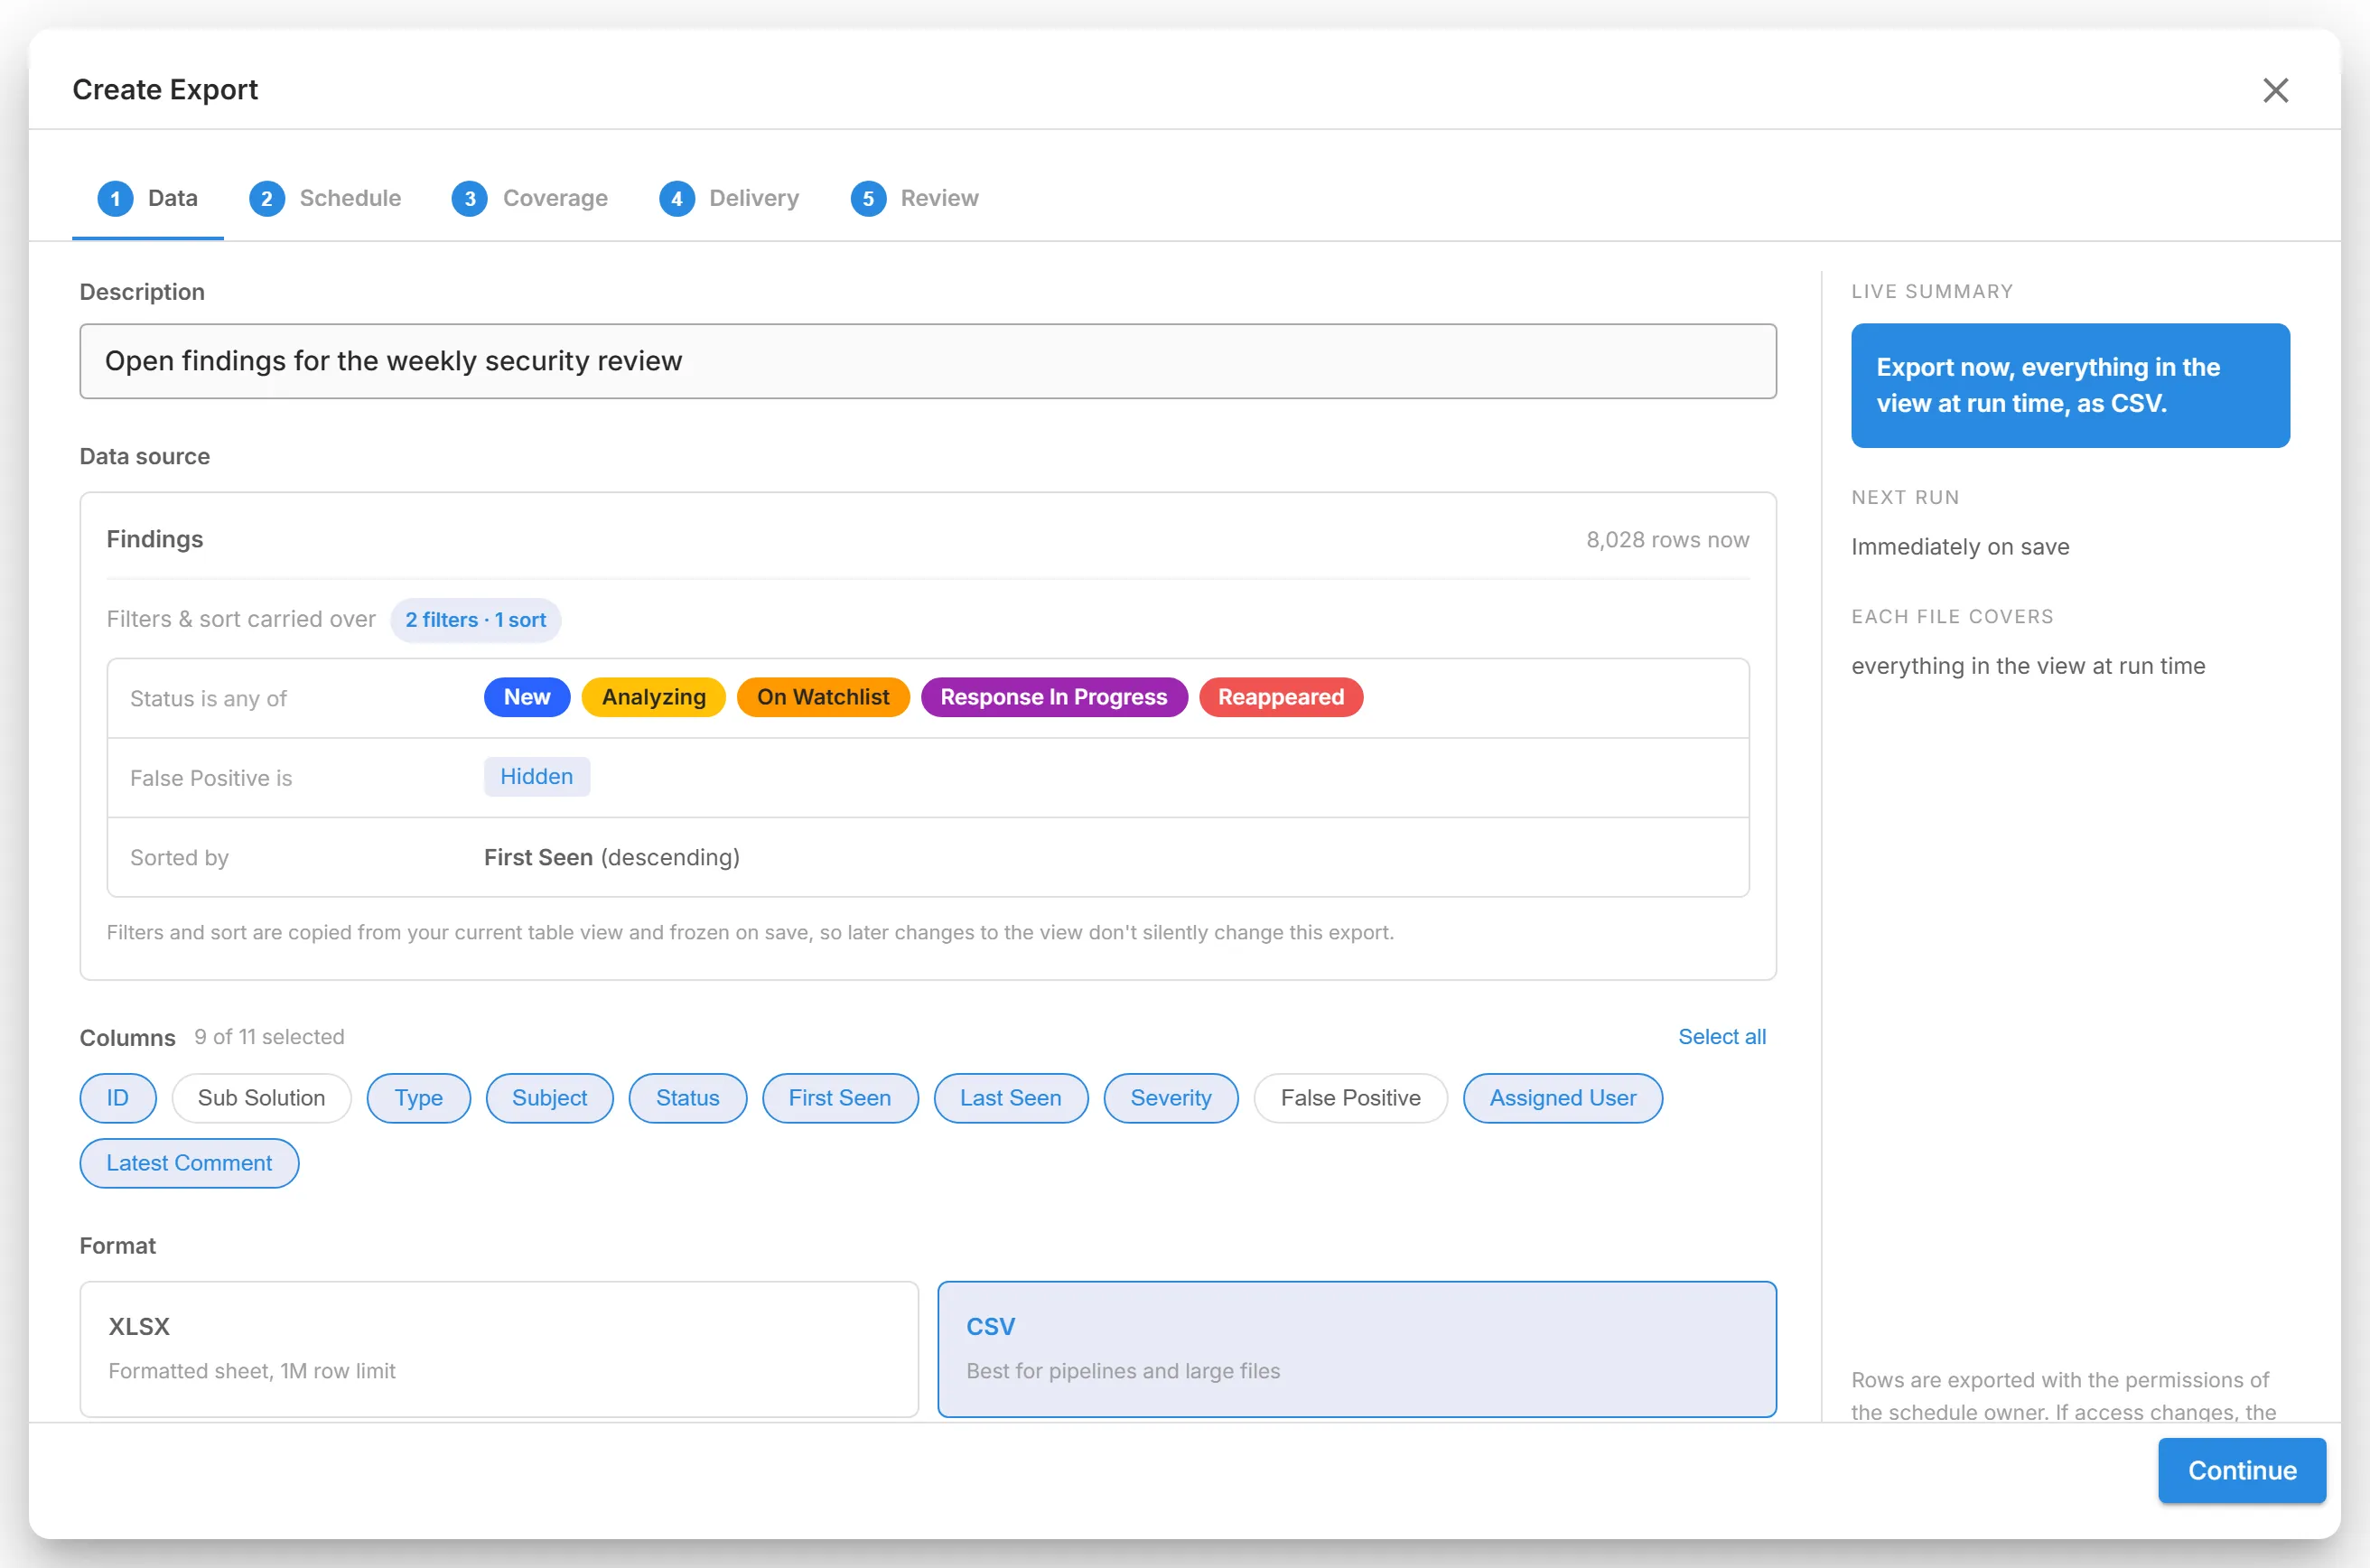Click the Findings data source heading
Screen dimensions: 2370x1568
(155, 540)
